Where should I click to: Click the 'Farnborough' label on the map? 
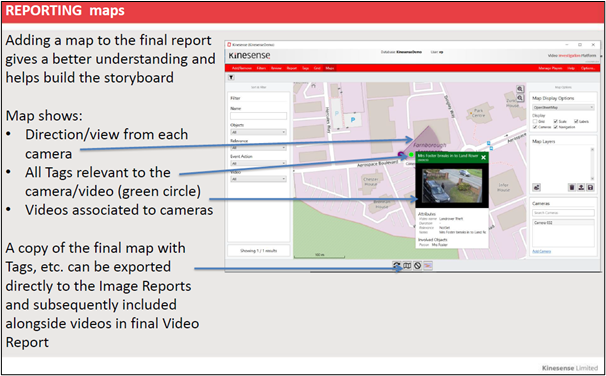[430, 145]
